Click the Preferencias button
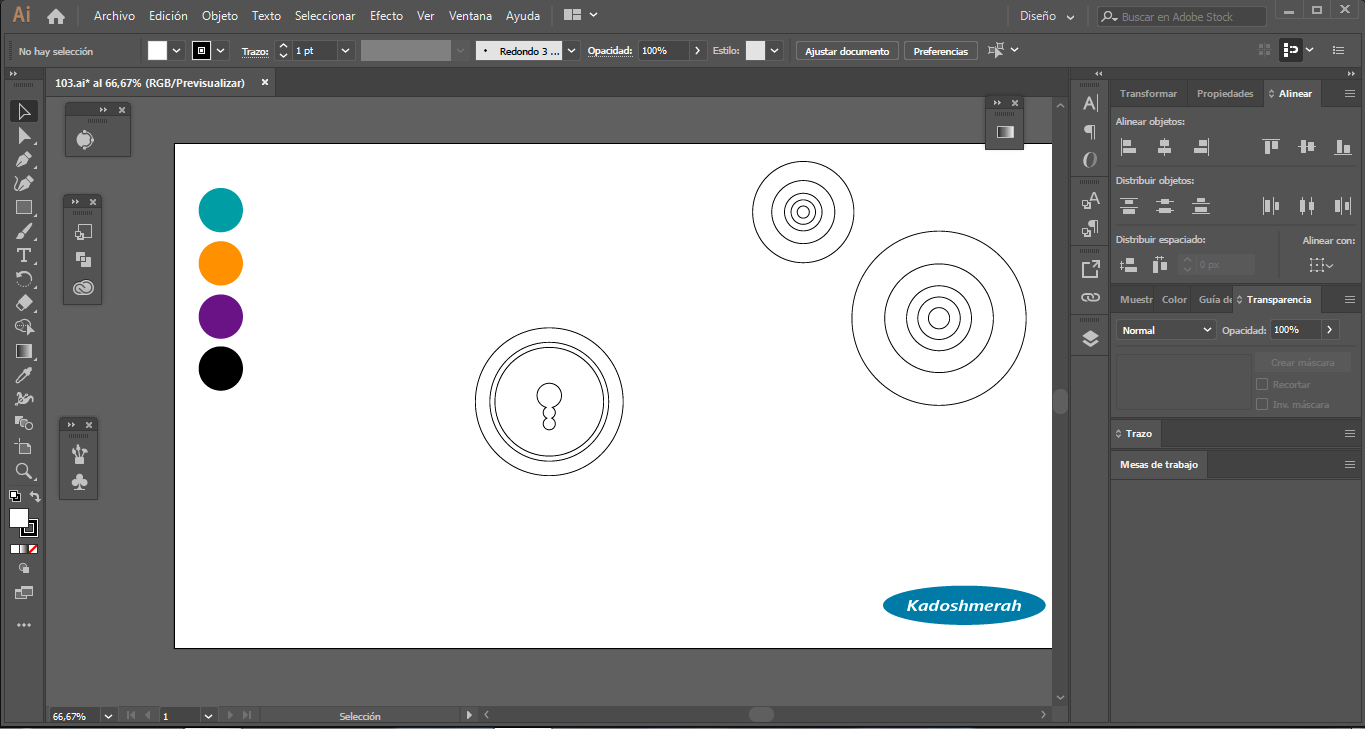1365x729 pixels. 941,51
